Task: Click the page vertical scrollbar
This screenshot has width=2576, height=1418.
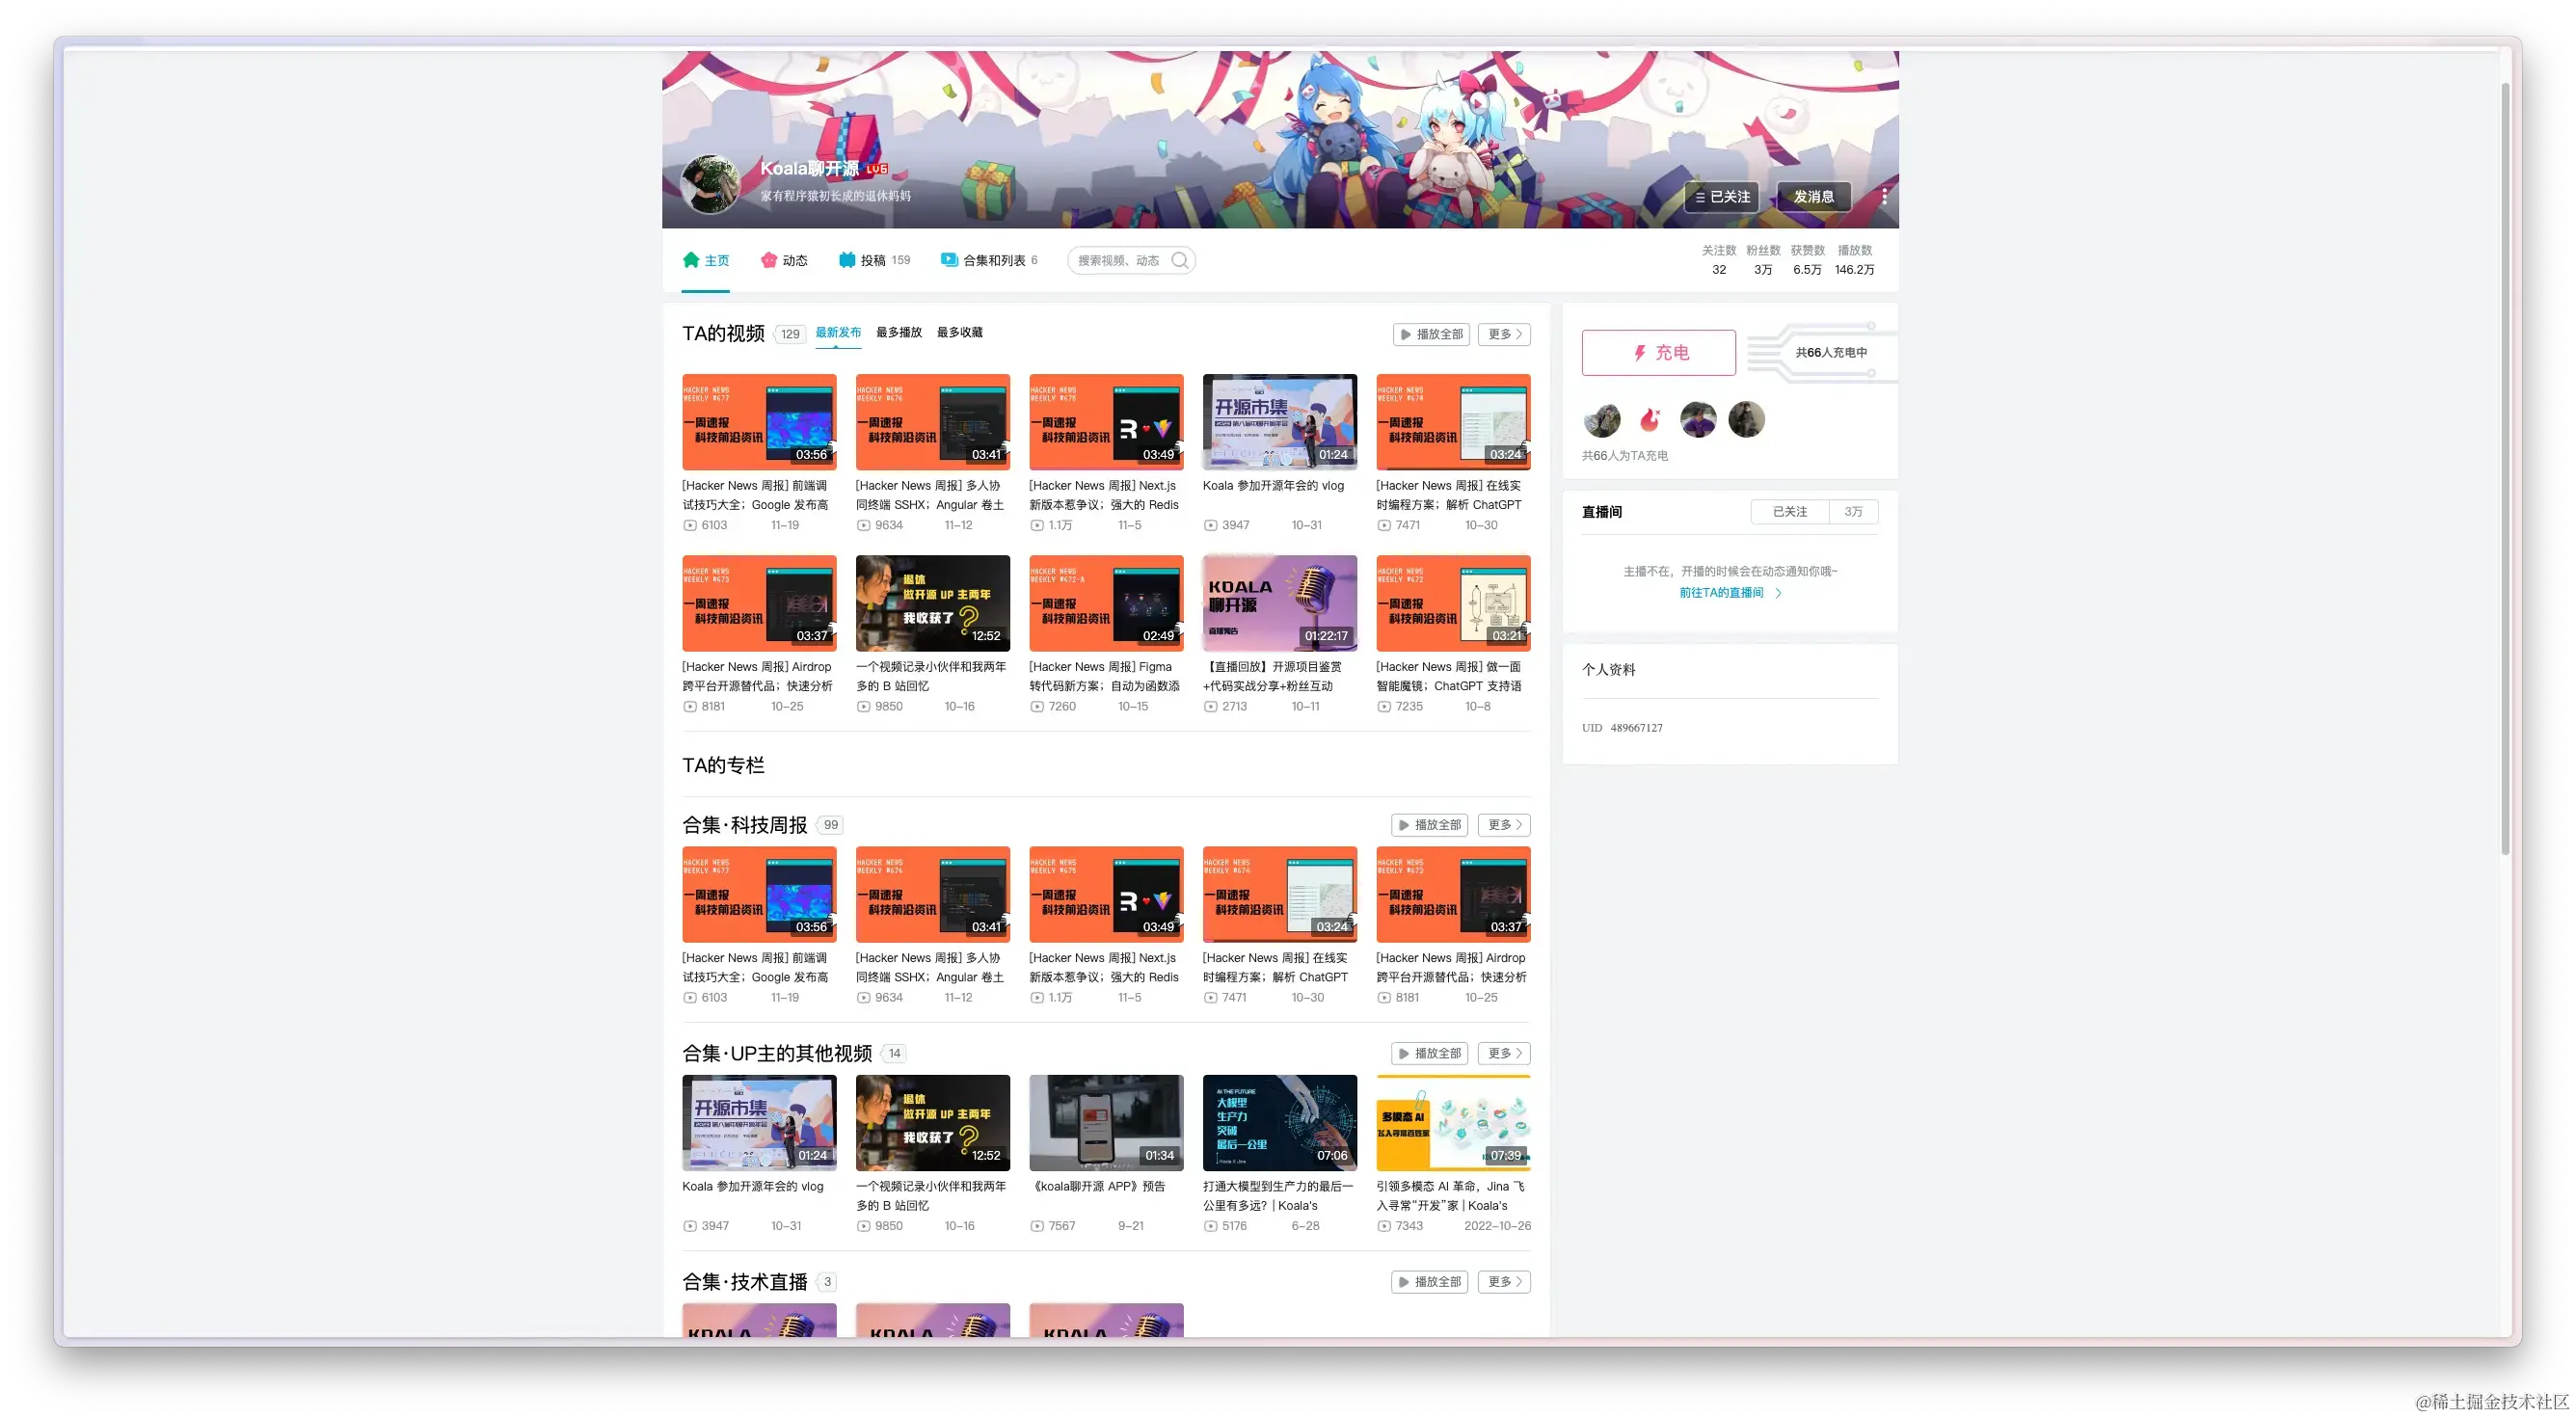Action: coord(2505,470)
